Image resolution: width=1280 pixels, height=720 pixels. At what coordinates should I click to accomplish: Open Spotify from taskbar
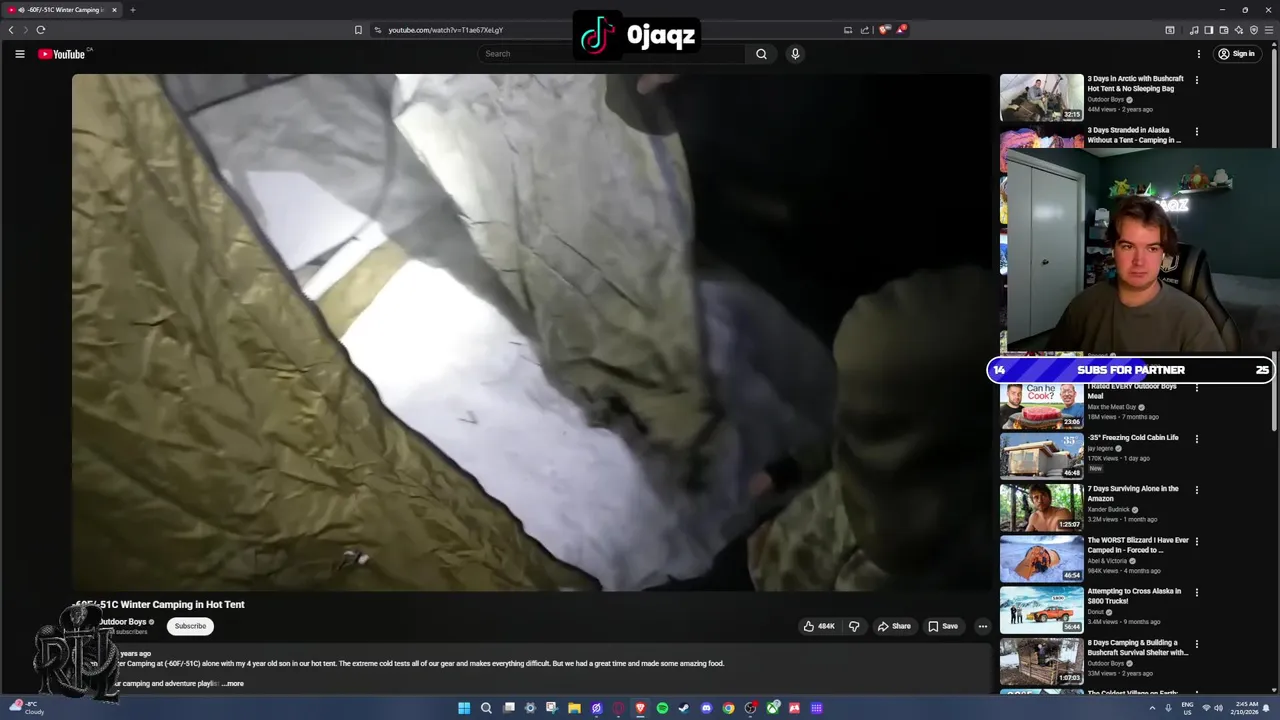pyautogui.click(x=662, y=708)
